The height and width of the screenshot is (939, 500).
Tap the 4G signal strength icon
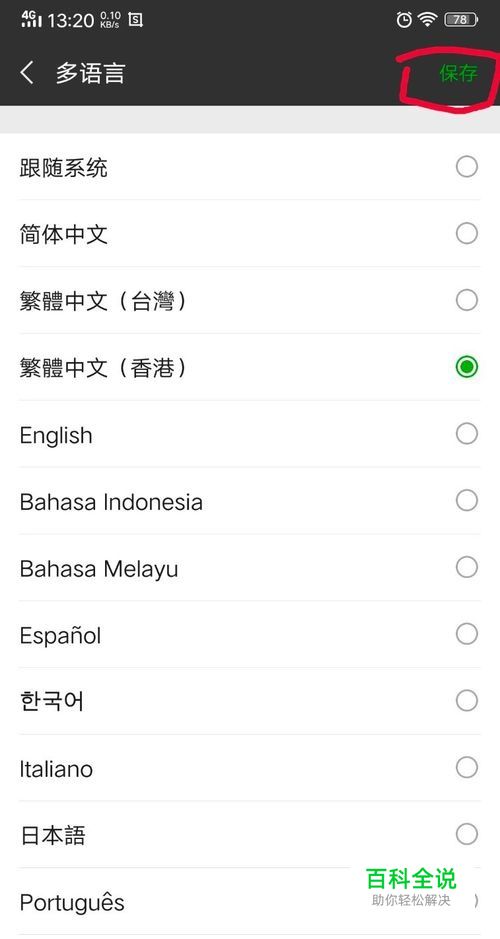click(31, 19)
